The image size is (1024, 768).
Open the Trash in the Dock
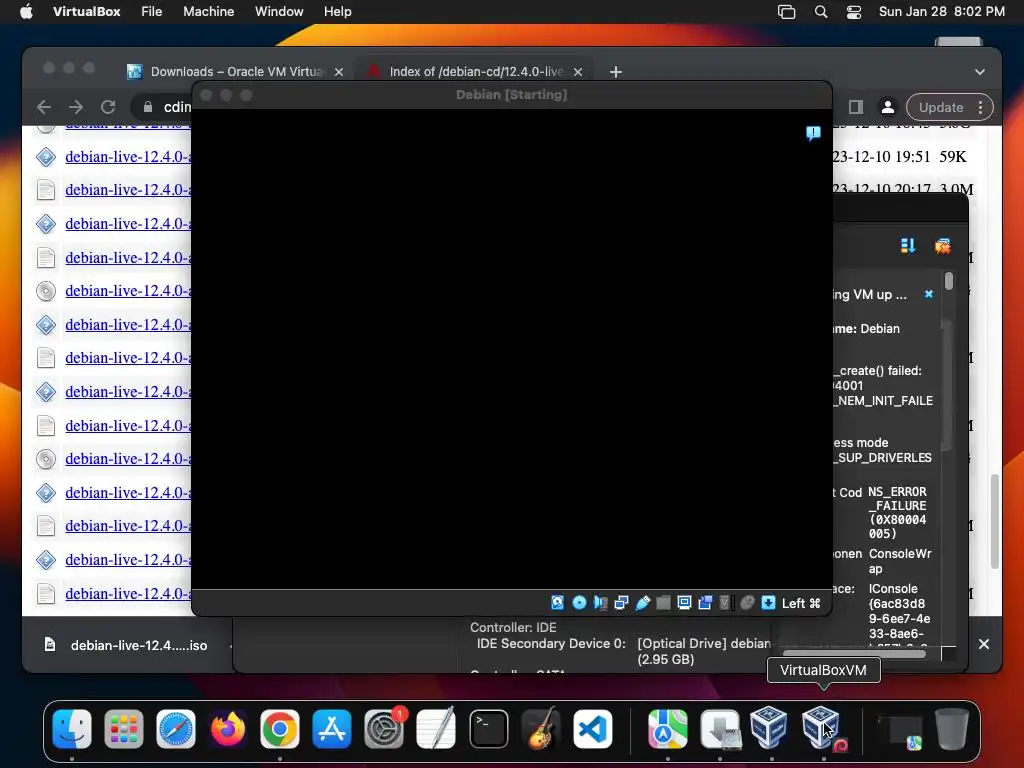coord(952,729)
